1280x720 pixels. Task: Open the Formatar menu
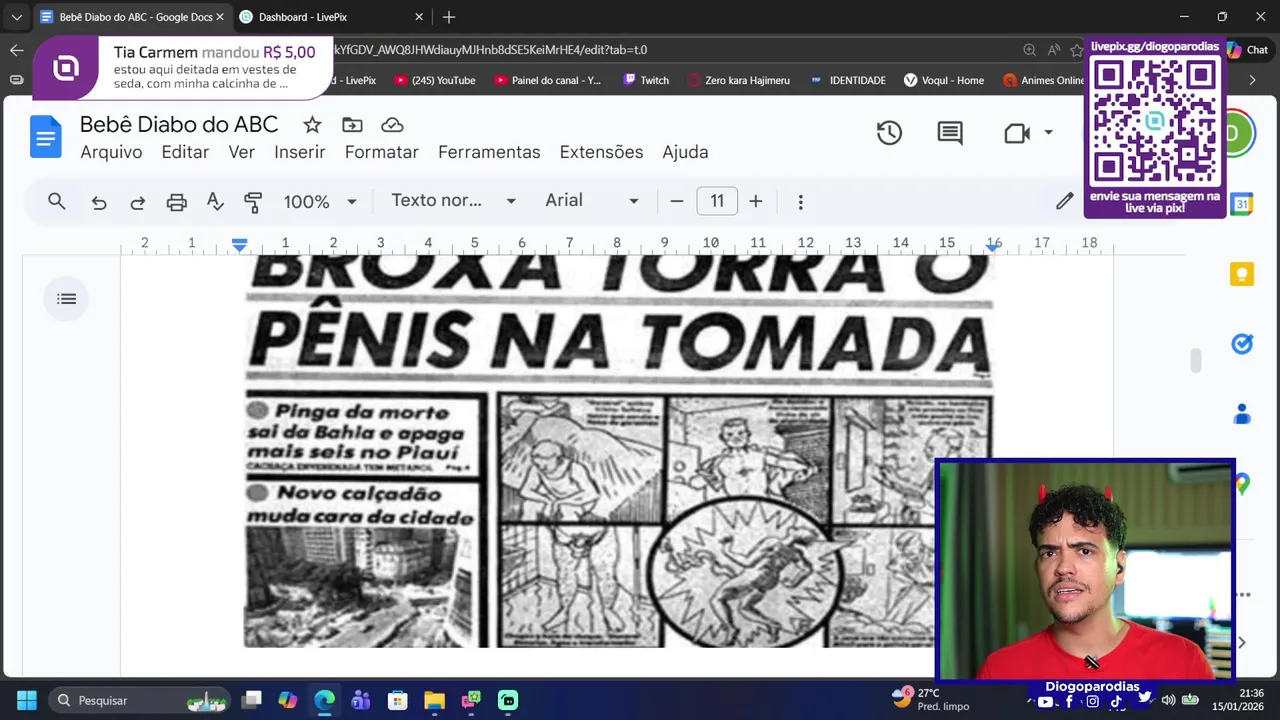point(381,152)
